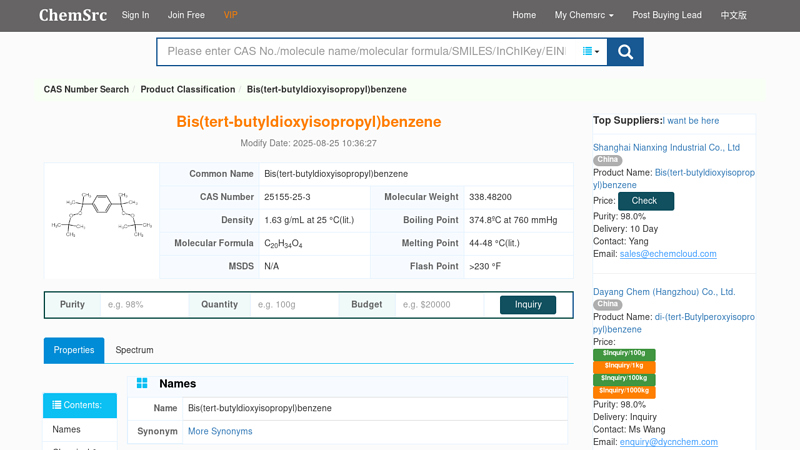Email enquiry@dycnchem.com
This screenshot has height=450, width=800.
coord(668,442)
